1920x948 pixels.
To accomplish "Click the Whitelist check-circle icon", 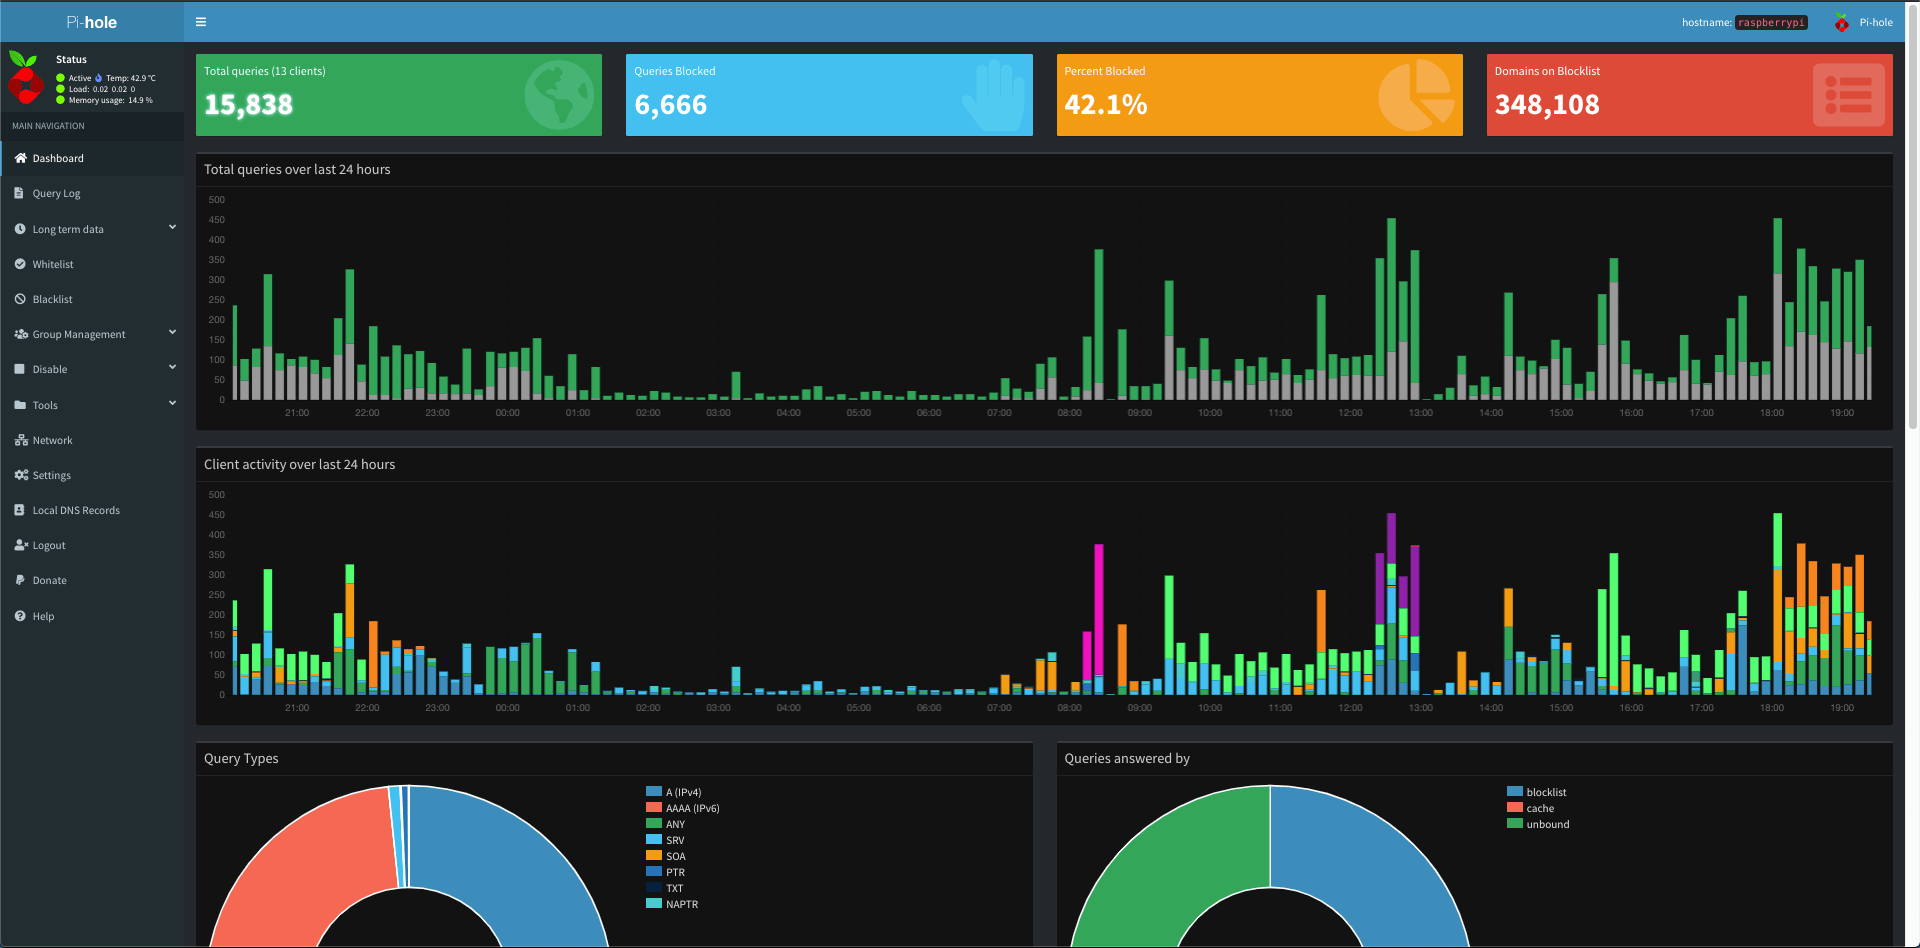I will (x=20, y=264).
